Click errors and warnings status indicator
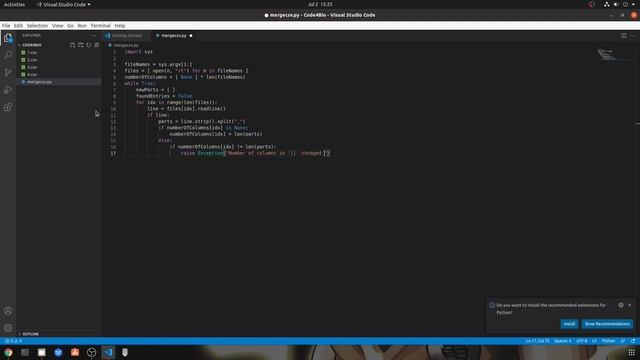The width and height of the screenshot is (640, 360). (x=13, y=341)
